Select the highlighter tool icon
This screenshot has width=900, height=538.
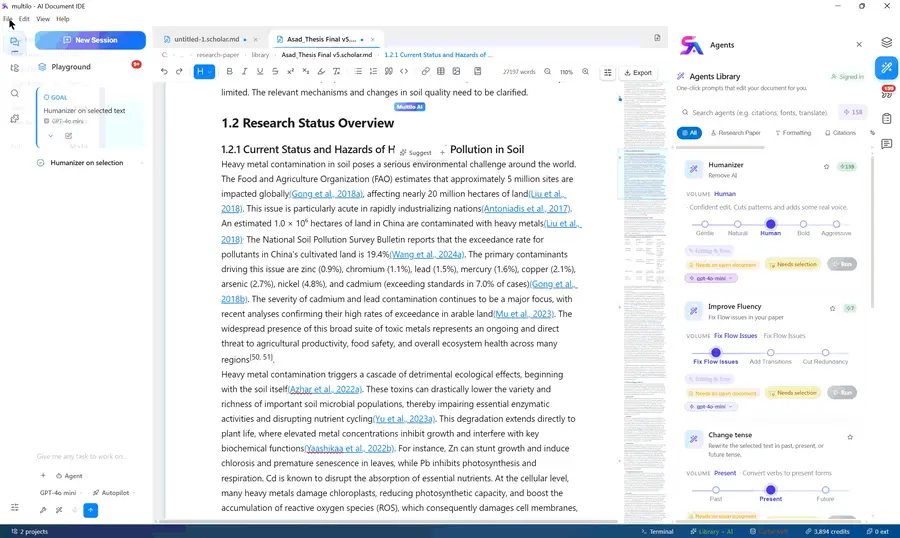(321, 72)
